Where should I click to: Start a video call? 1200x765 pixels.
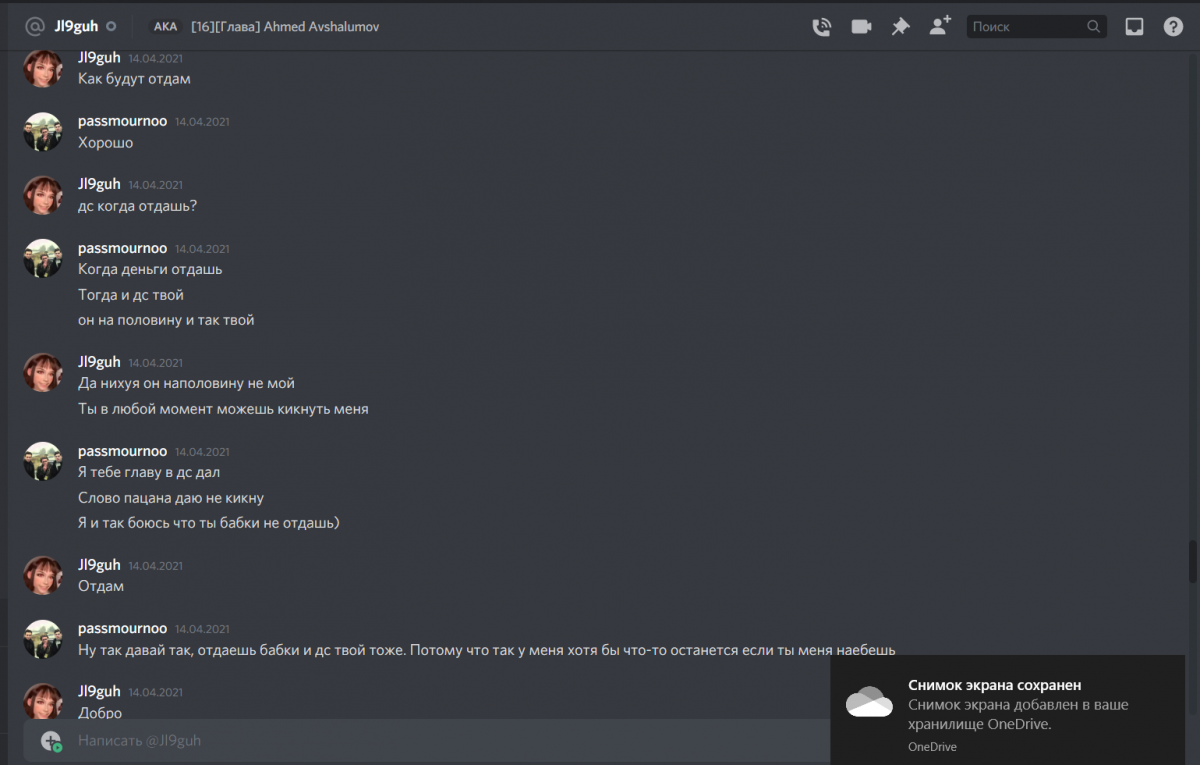coord(861,27)
